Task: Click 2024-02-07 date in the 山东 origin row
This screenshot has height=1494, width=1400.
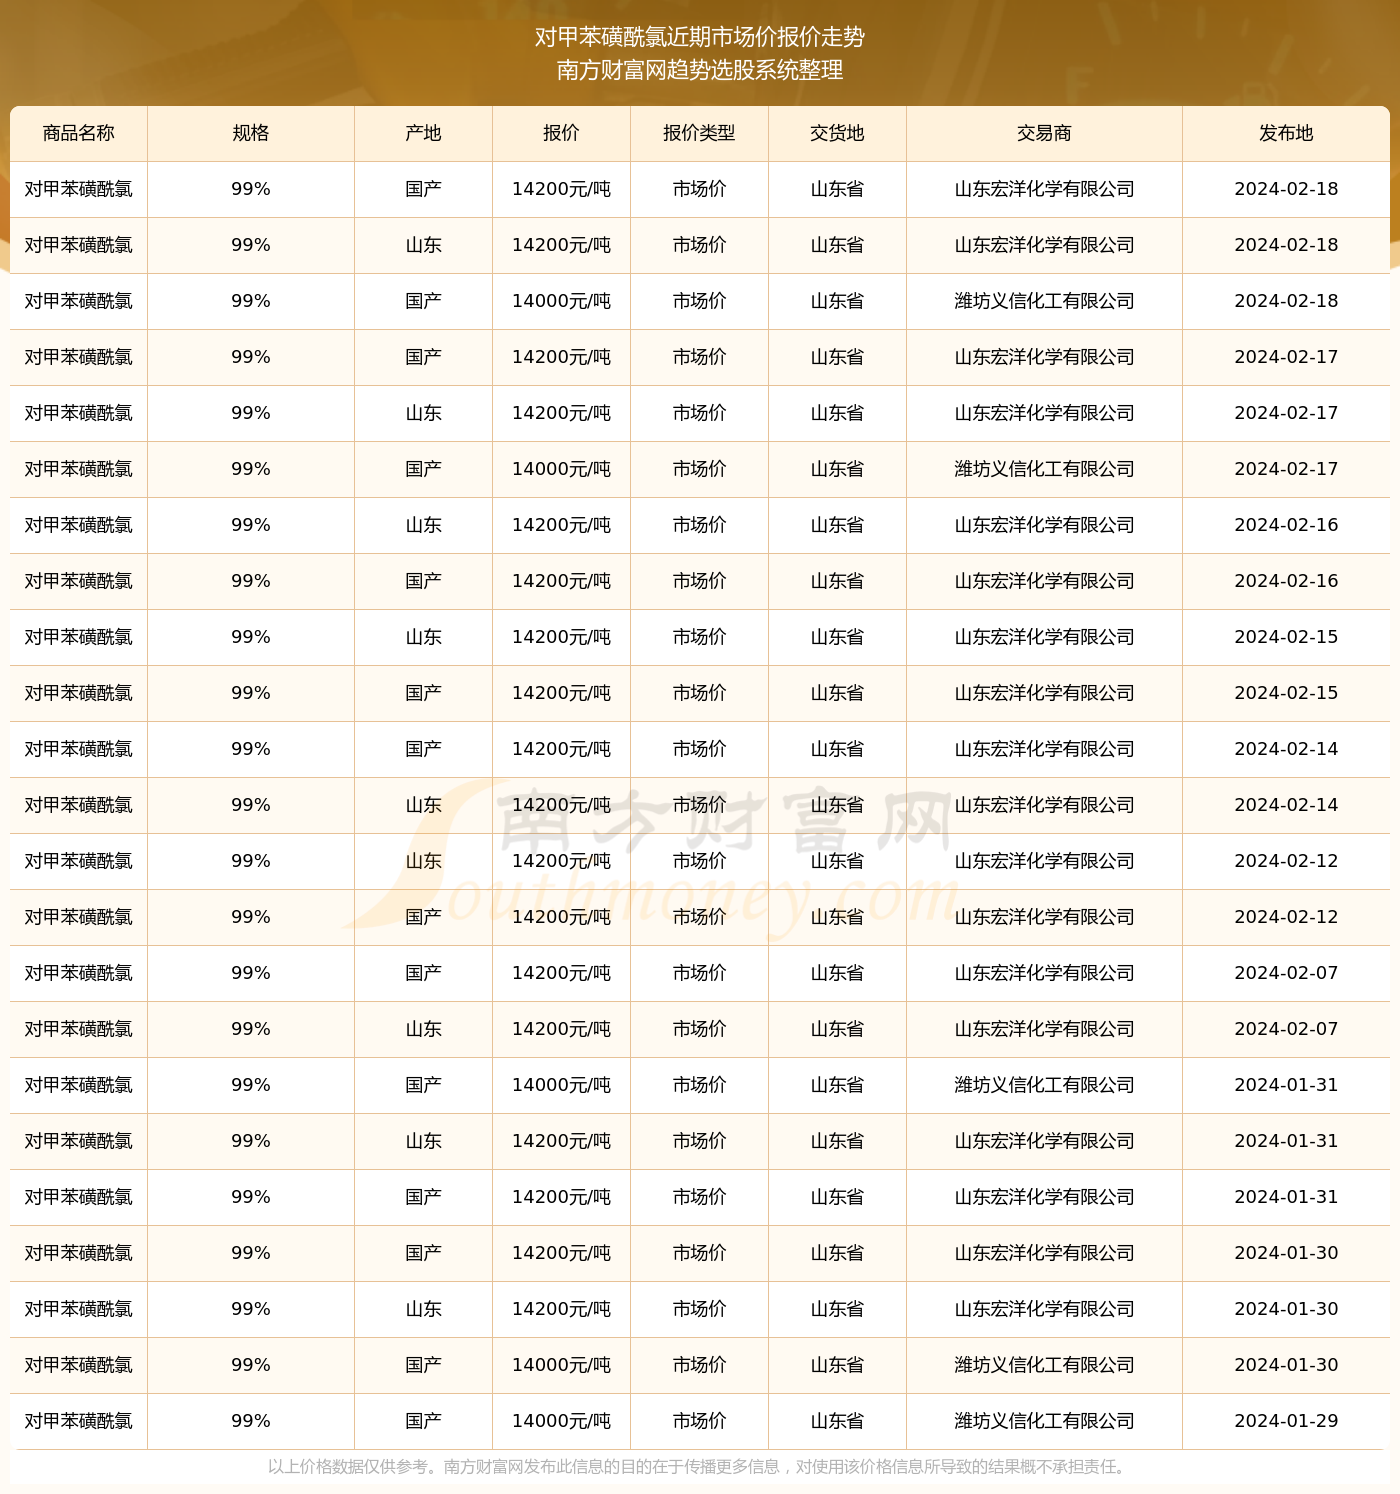Action: (x=1286, y=1029)
